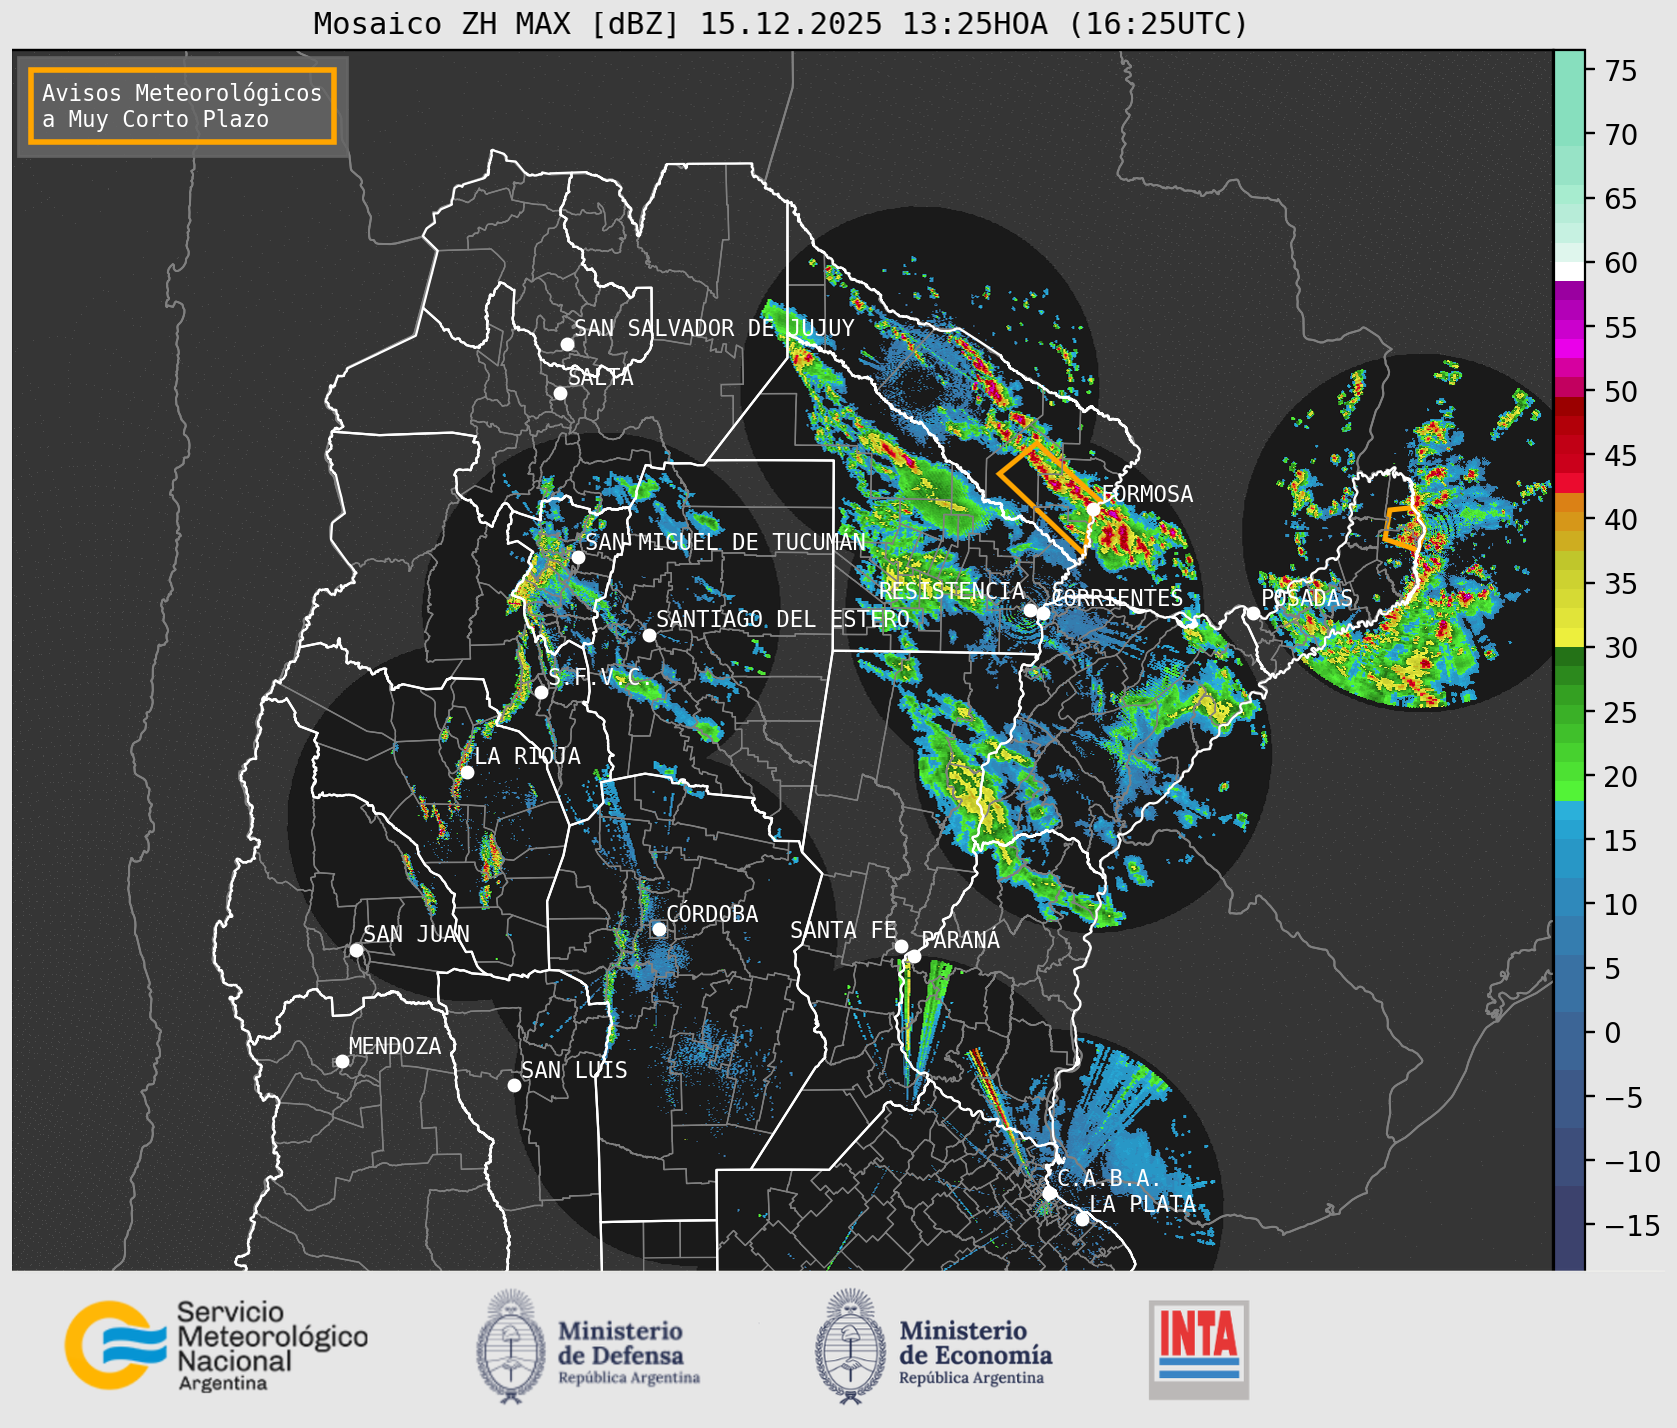Click the San Miguel de Tucumán dot
1677x1428 pixels.
pyautogui.click(x=578, y=557)
